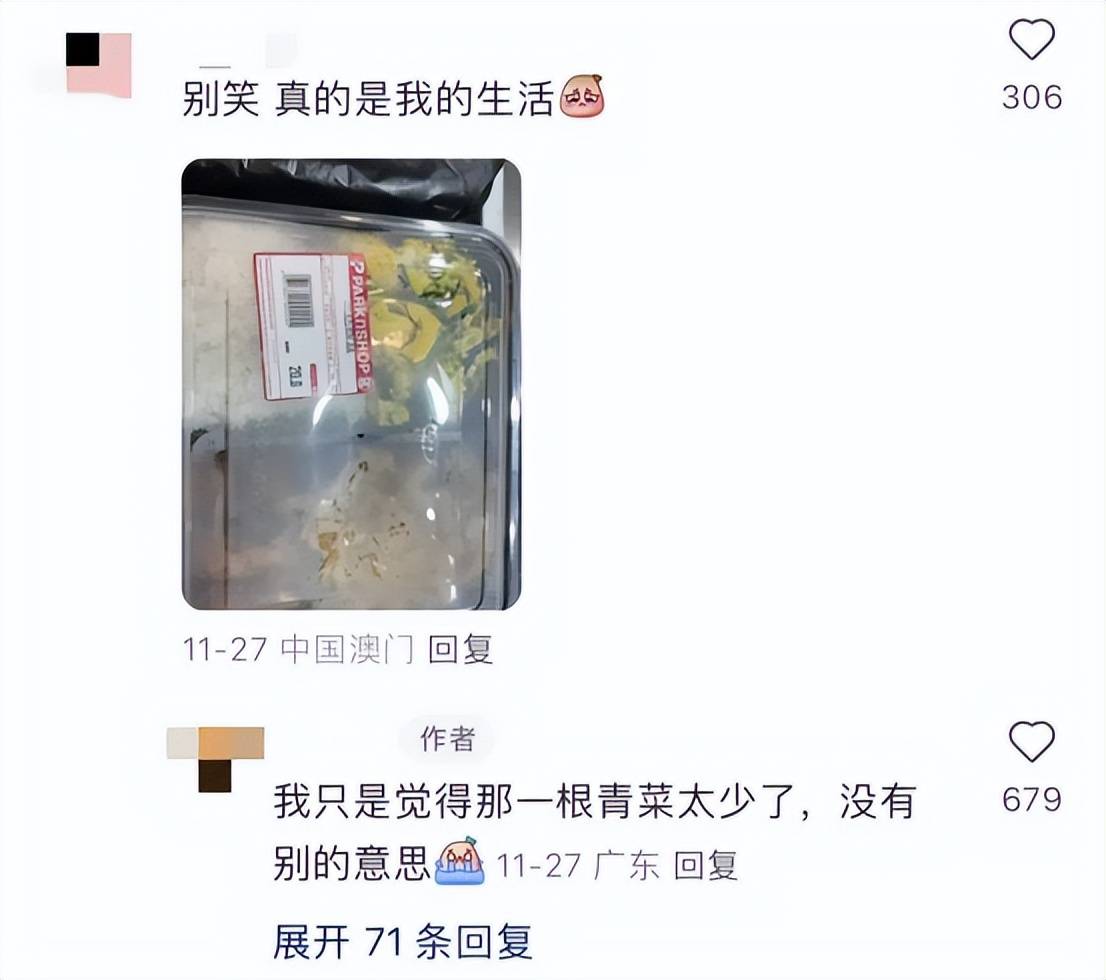The height and width of the screenshot is (980, 1106).
Task: Open the author's pixelated avatar
Action: (215, 759)
